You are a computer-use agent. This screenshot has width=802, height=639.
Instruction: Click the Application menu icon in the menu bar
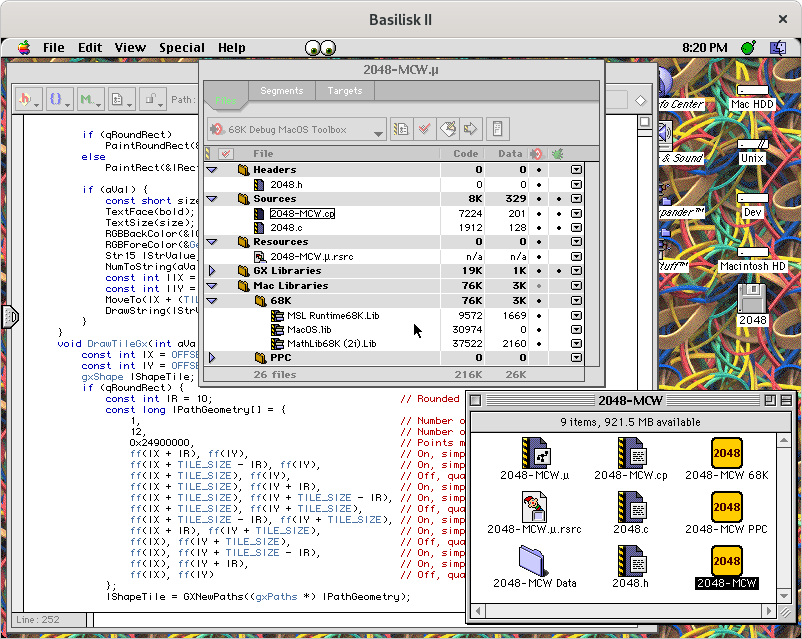(778, 48)
